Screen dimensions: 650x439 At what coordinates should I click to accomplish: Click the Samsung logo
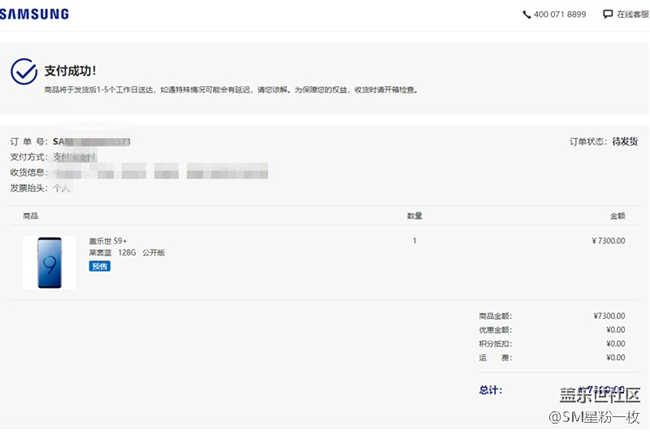[x=34, y=14]
